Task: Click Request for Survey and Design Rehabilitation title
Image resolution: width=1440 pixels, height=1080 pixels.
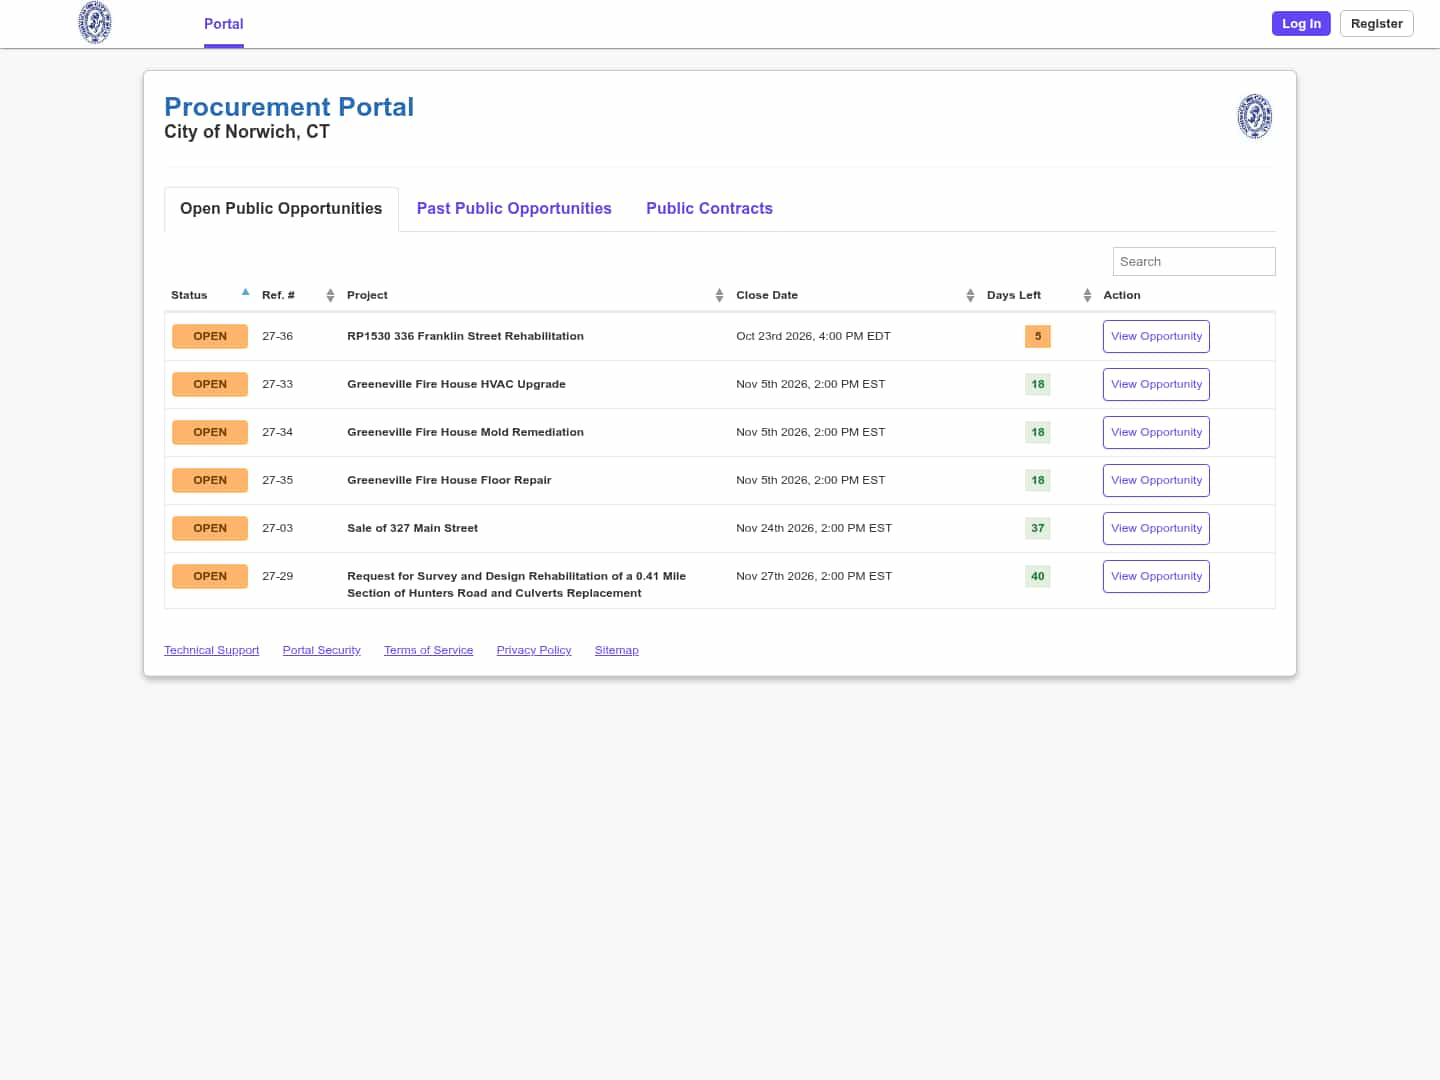Action: tap(516, 585)
